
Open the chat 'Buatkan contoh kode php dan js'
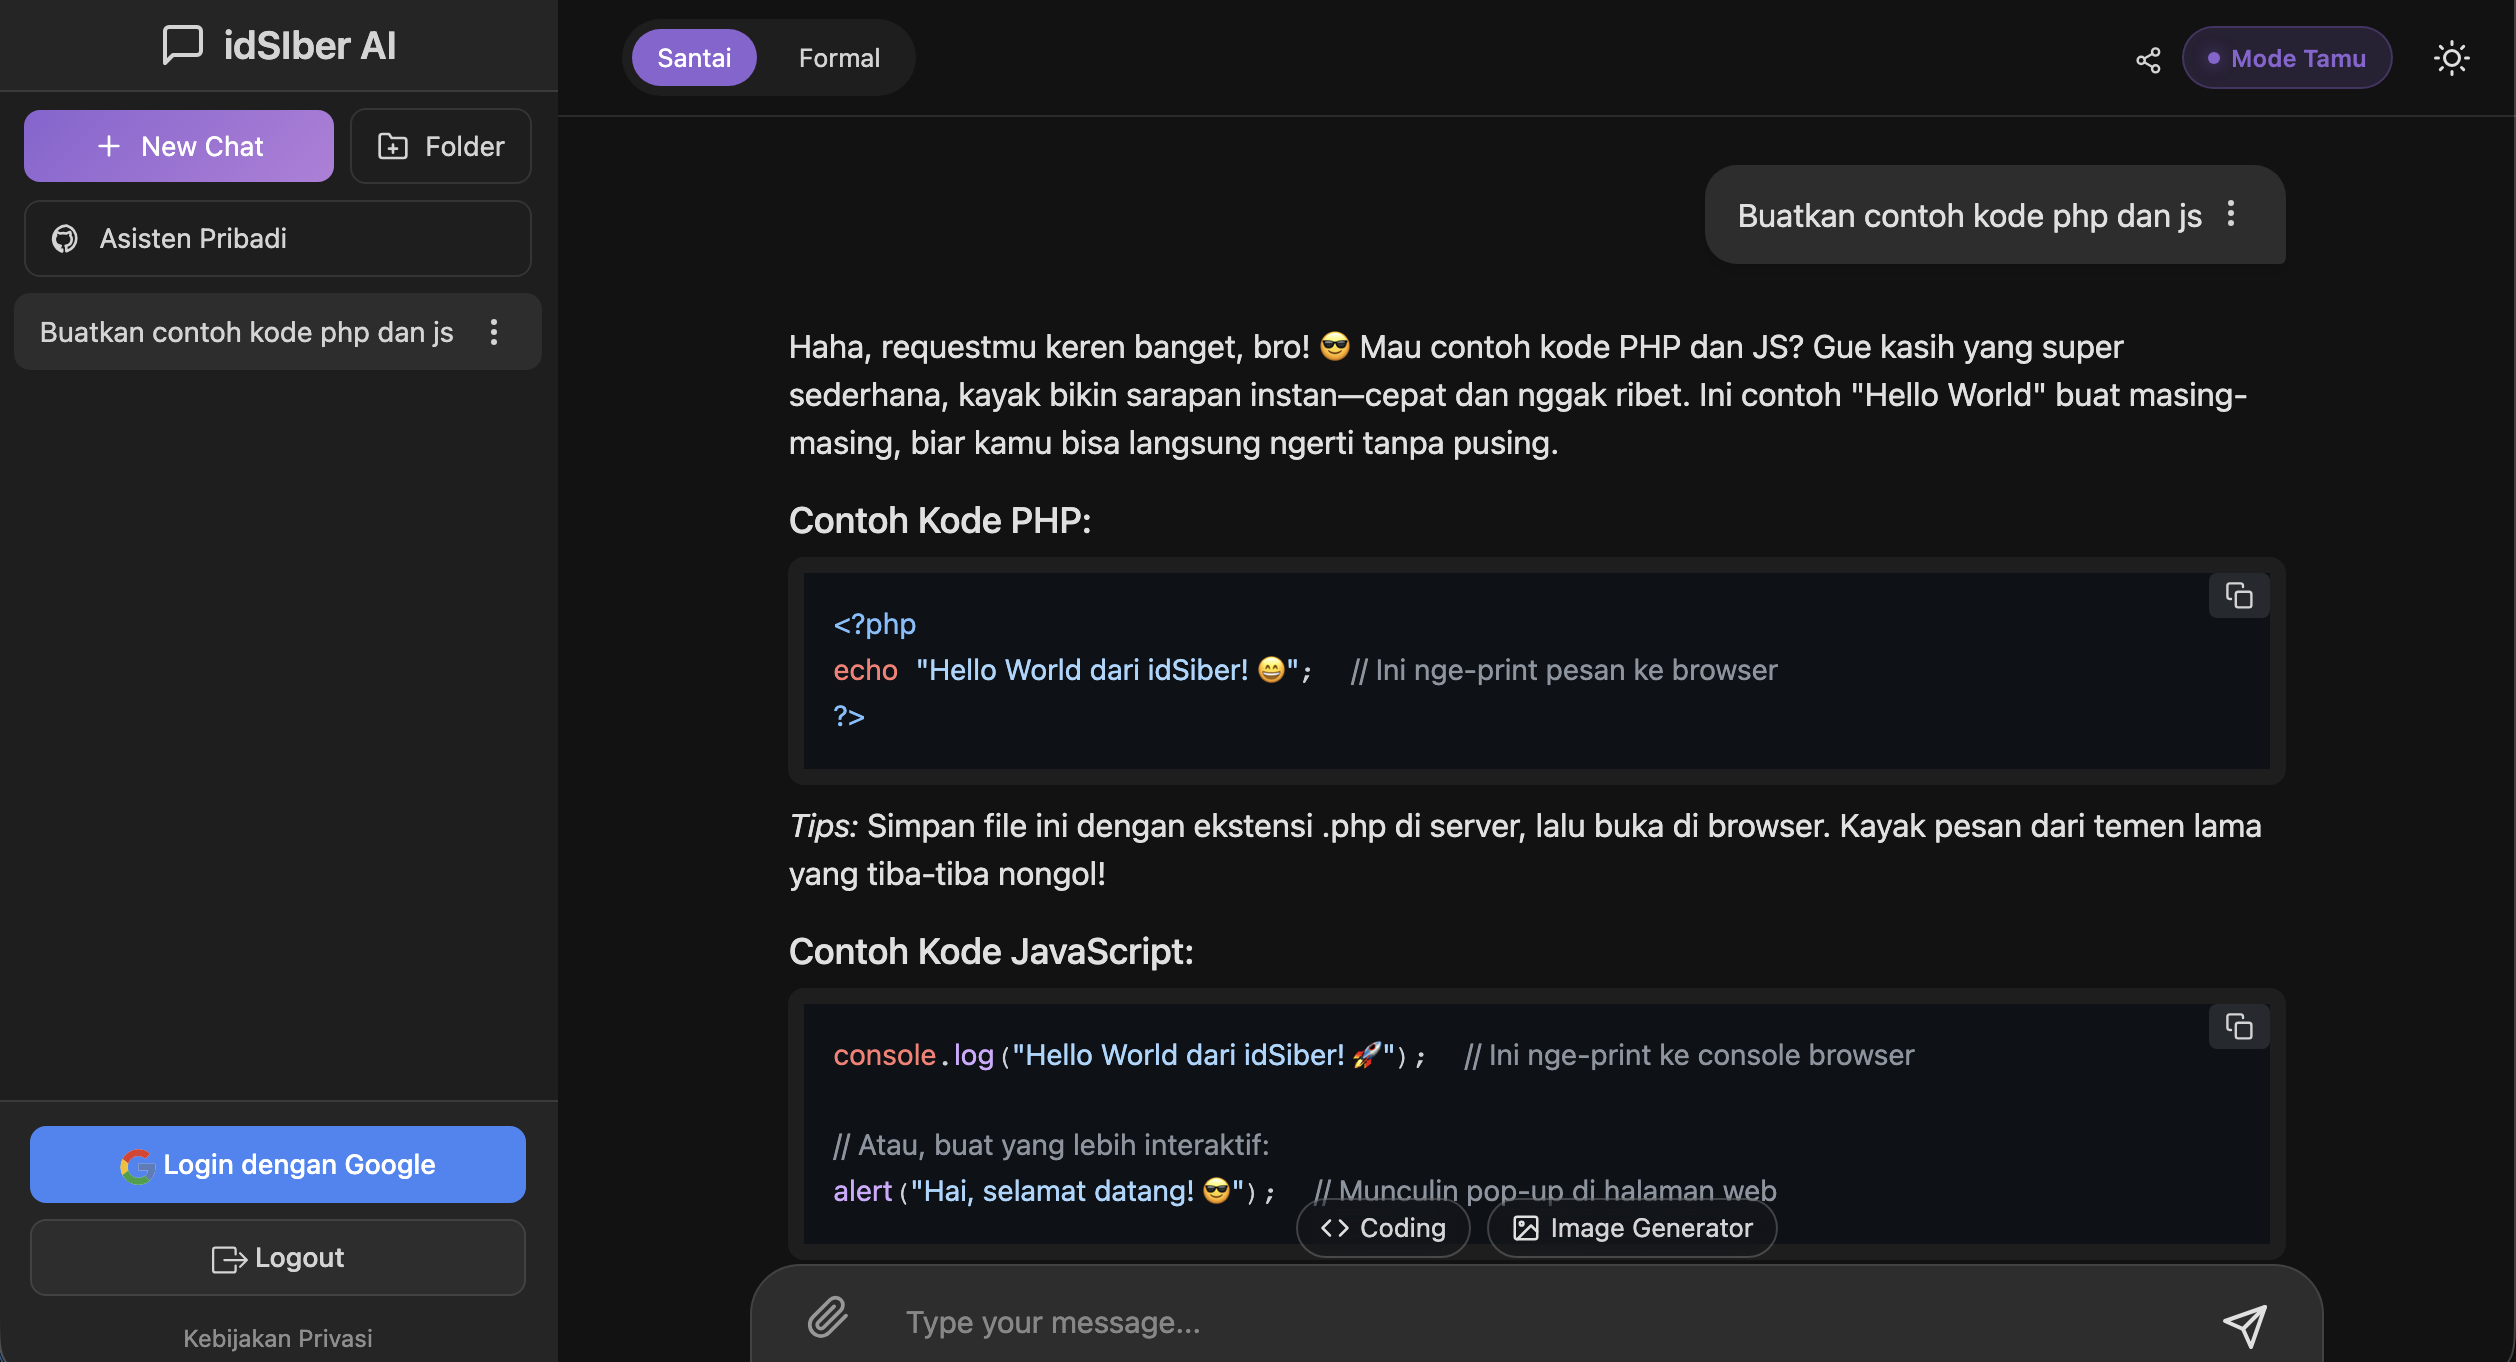click(x=246, y=332)
